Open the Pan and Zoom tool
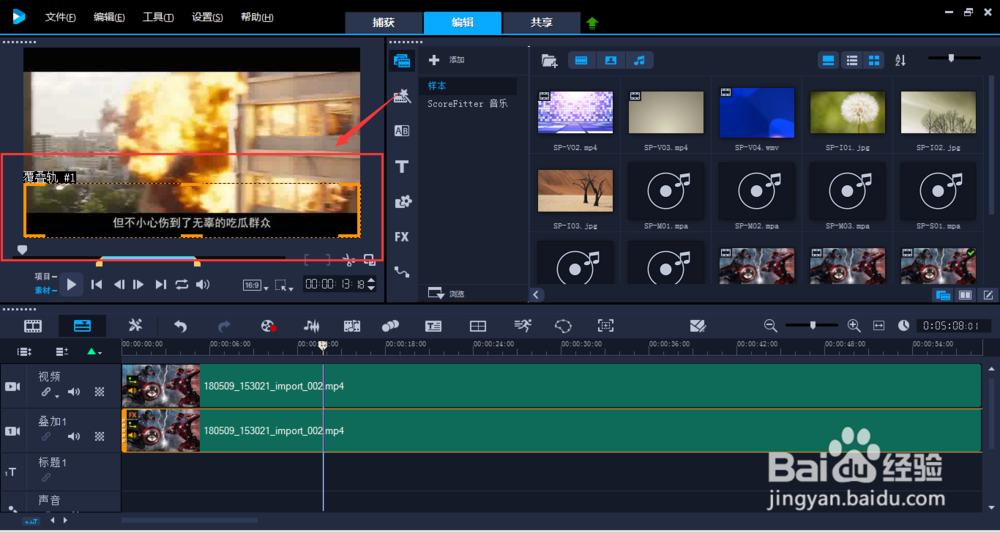 [605, 326]
